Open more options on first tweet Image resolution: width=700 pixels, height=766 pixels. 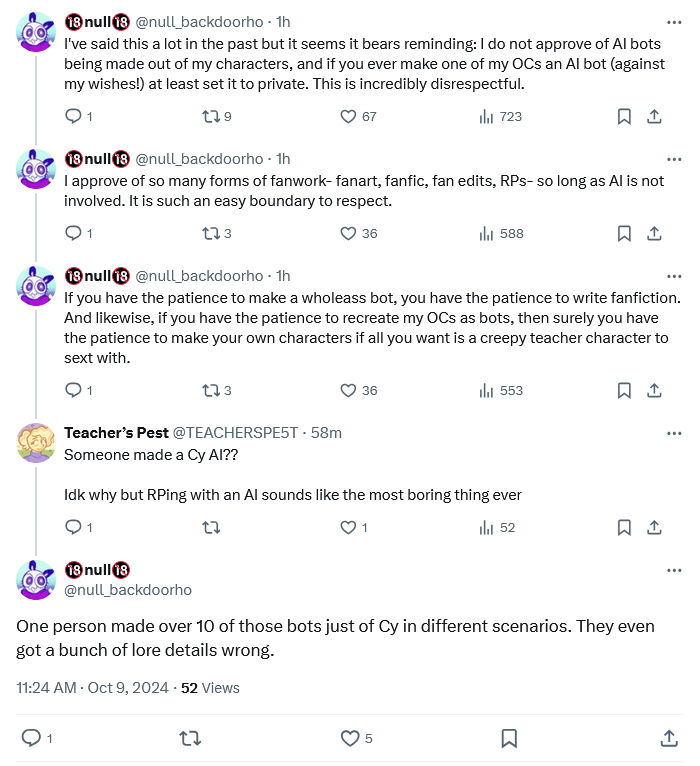674,22
